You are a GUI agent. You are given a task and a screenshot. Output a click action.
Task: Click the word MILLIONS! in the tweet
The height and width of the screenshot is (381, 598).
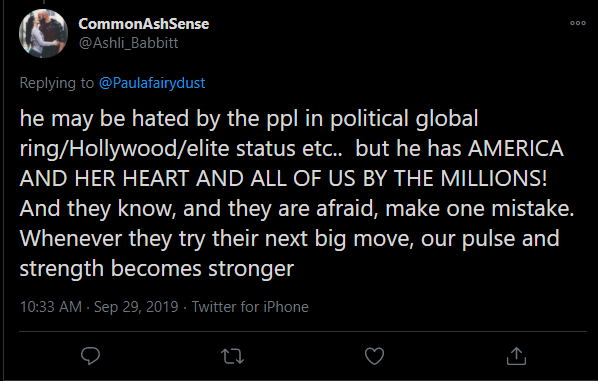(494, 178)
